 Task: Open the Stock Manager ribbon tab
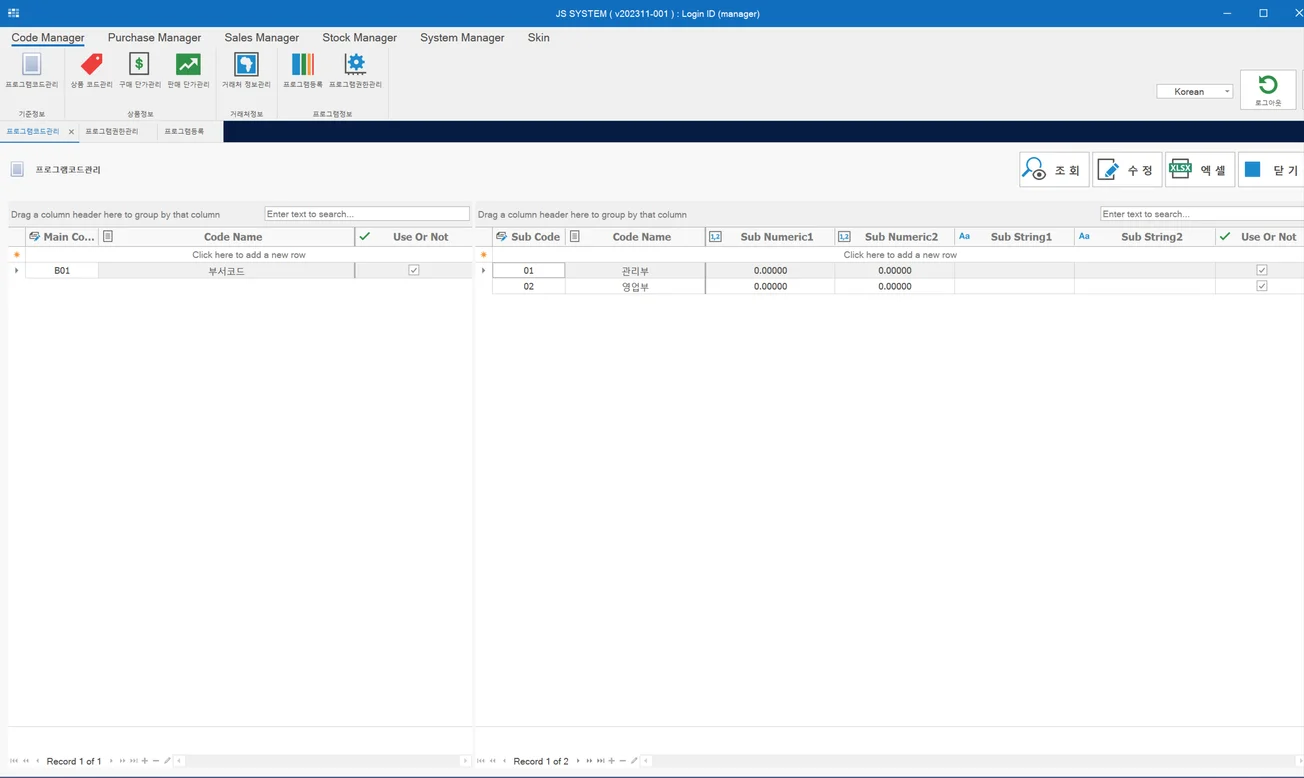coord(359,37)
